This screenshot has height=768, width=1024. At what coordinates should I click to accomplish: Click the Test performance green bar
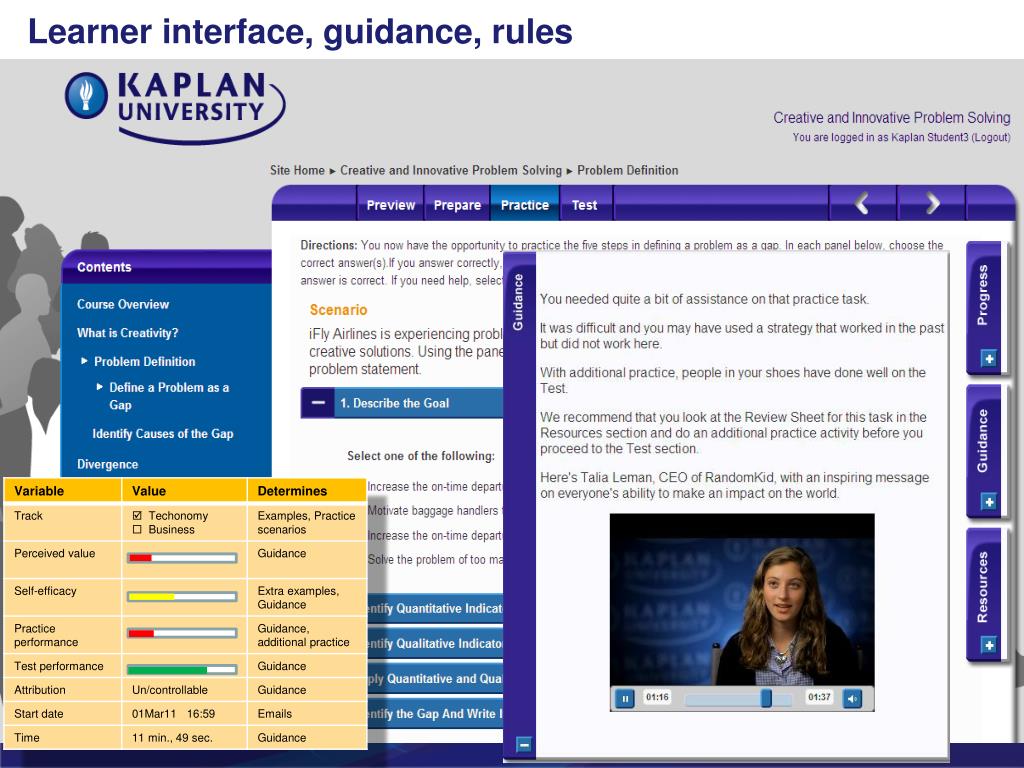(x=182, y=669)
